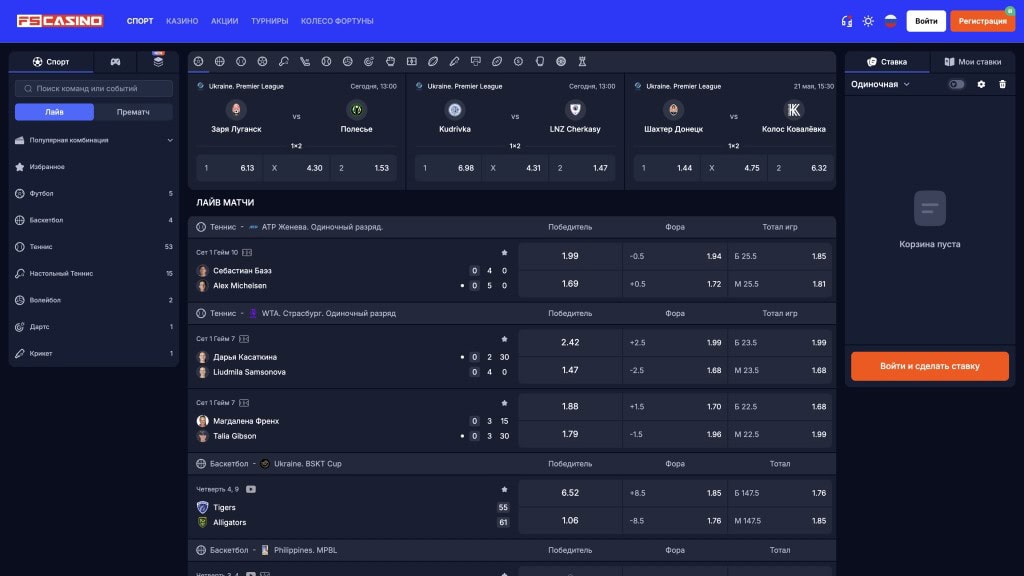Favorite the Магдалена Френх match star
The width and height of the screenshot is (1024, 576).
click(504, 403)
